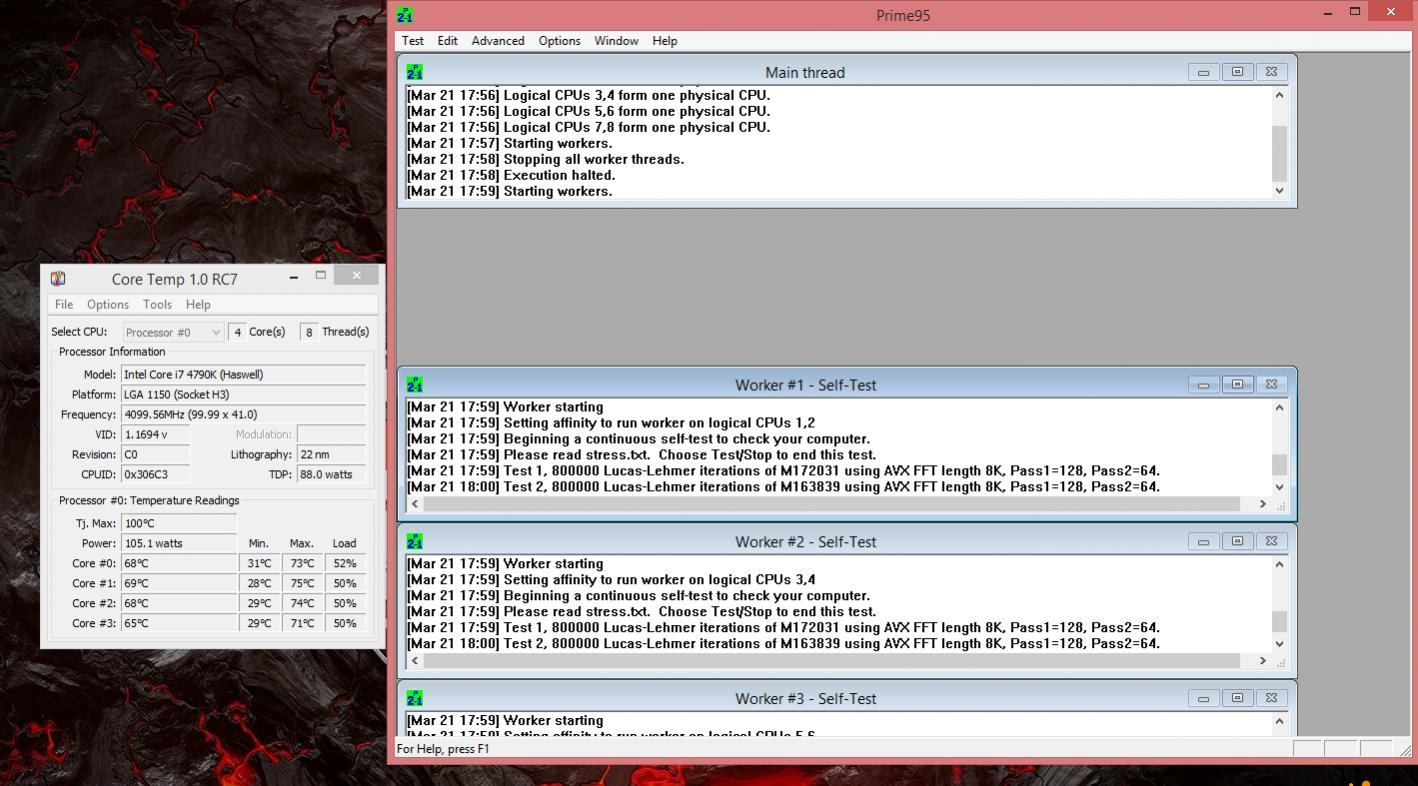
Task: Click Core #0 load value 52%
Action: click(x=345, y=563)
